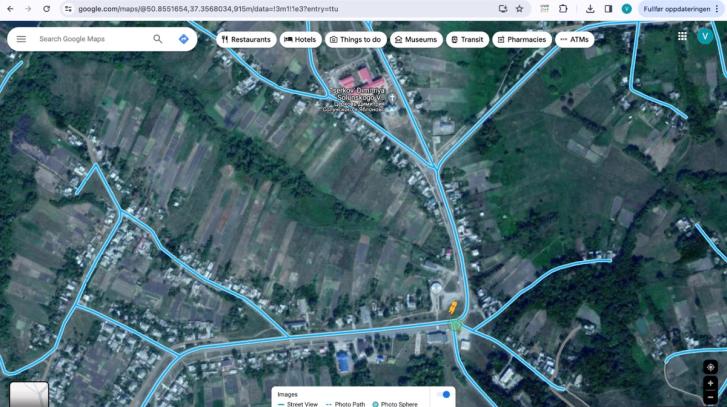Image resolution: width=727 pixels, height=407 pixels.
Task: Focus the Search Google Maps field
Action: click(x=93, y=39)
